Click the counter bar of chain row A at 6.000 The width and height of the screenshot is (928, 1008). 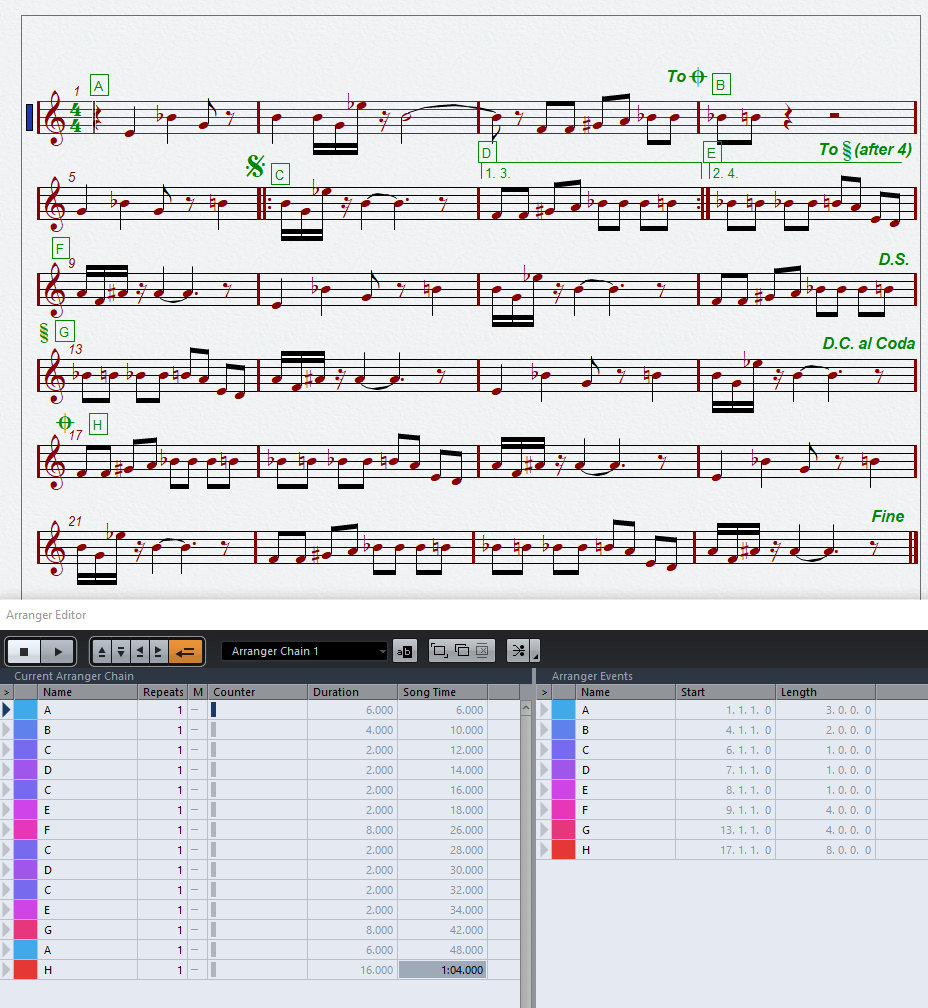coord(213,710)
